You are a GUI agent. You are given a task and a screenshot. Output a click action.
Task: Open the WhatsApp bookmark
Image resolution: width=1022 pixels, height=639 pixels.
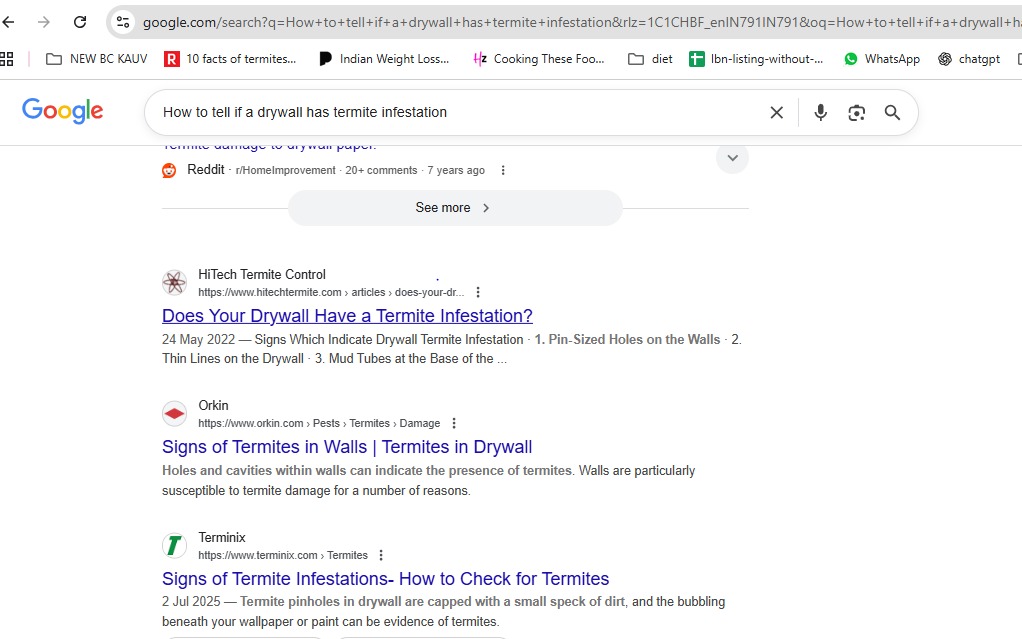pos(881,59)
